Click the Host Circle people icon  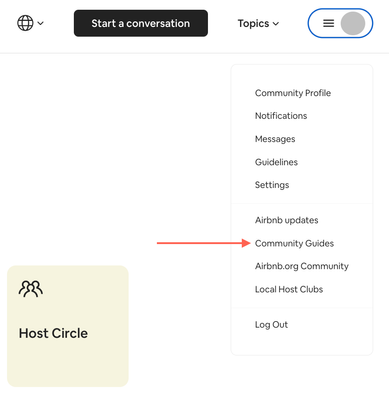tap(31, 289)
